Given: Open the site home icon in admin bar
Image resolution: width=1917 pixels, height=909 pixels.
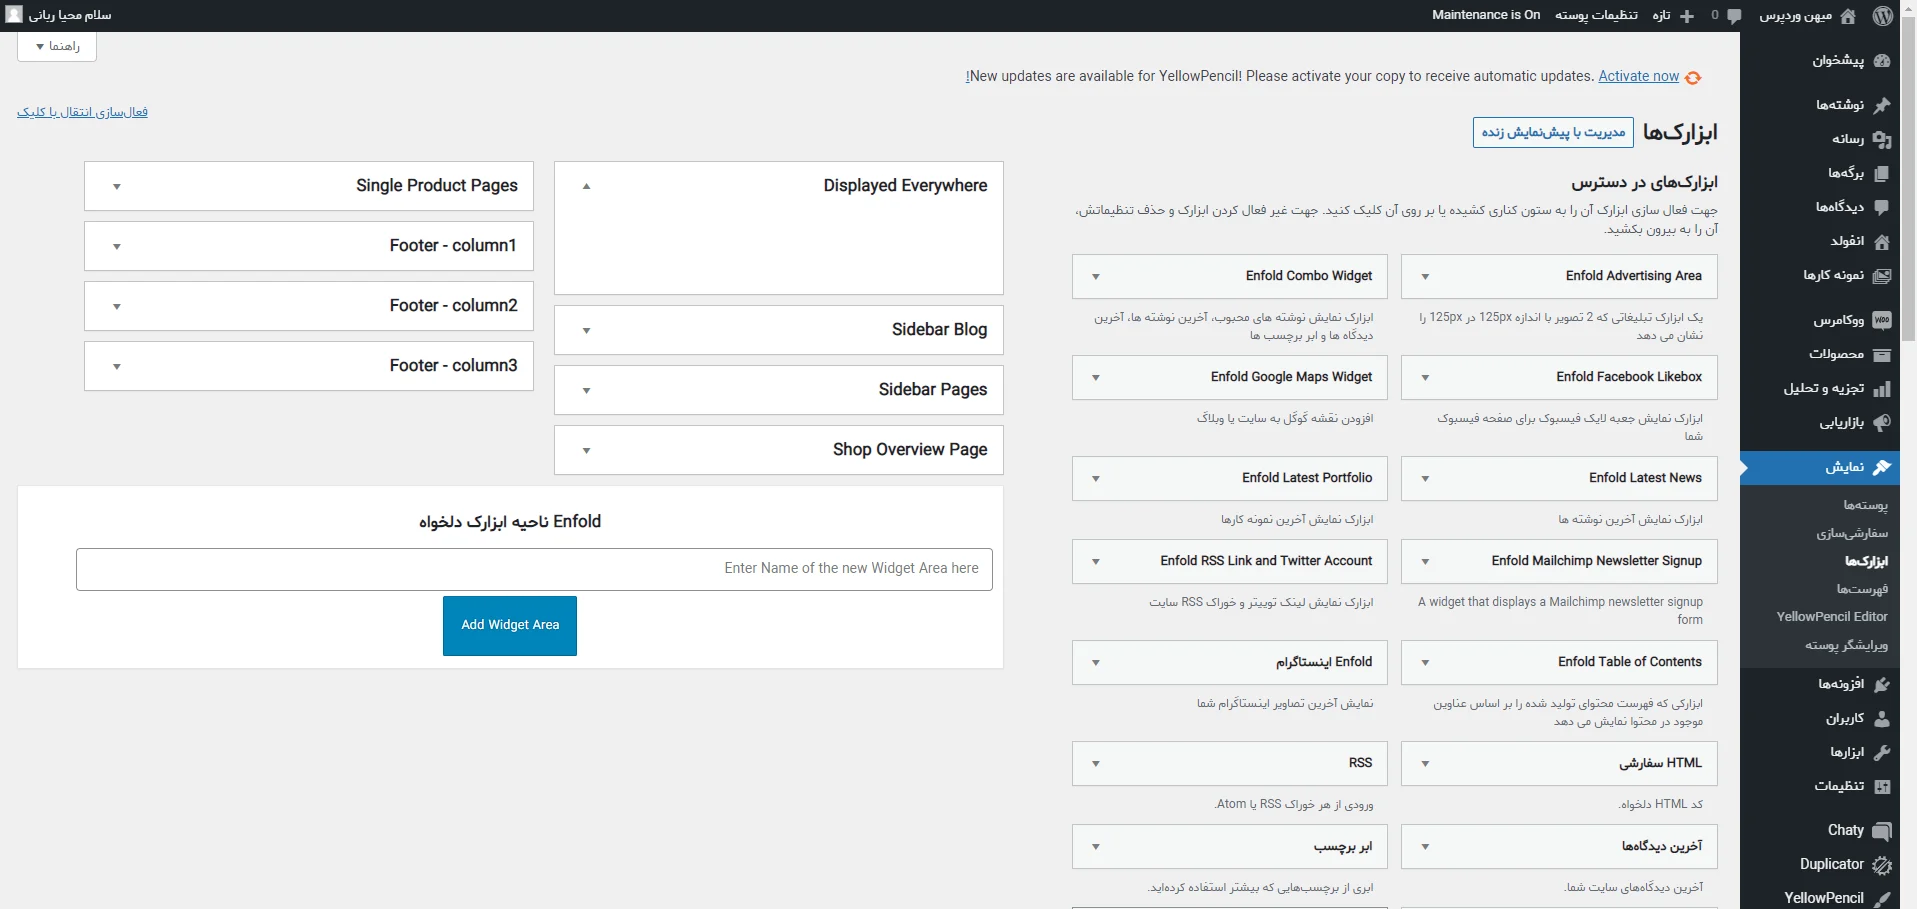Looking at the screenshot, I should tap(1848, 15).
